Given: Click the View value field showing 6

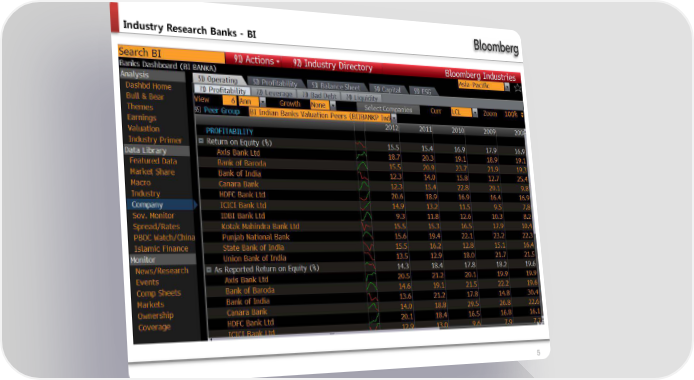Looking at the screenshot, I should pos(230,100).
